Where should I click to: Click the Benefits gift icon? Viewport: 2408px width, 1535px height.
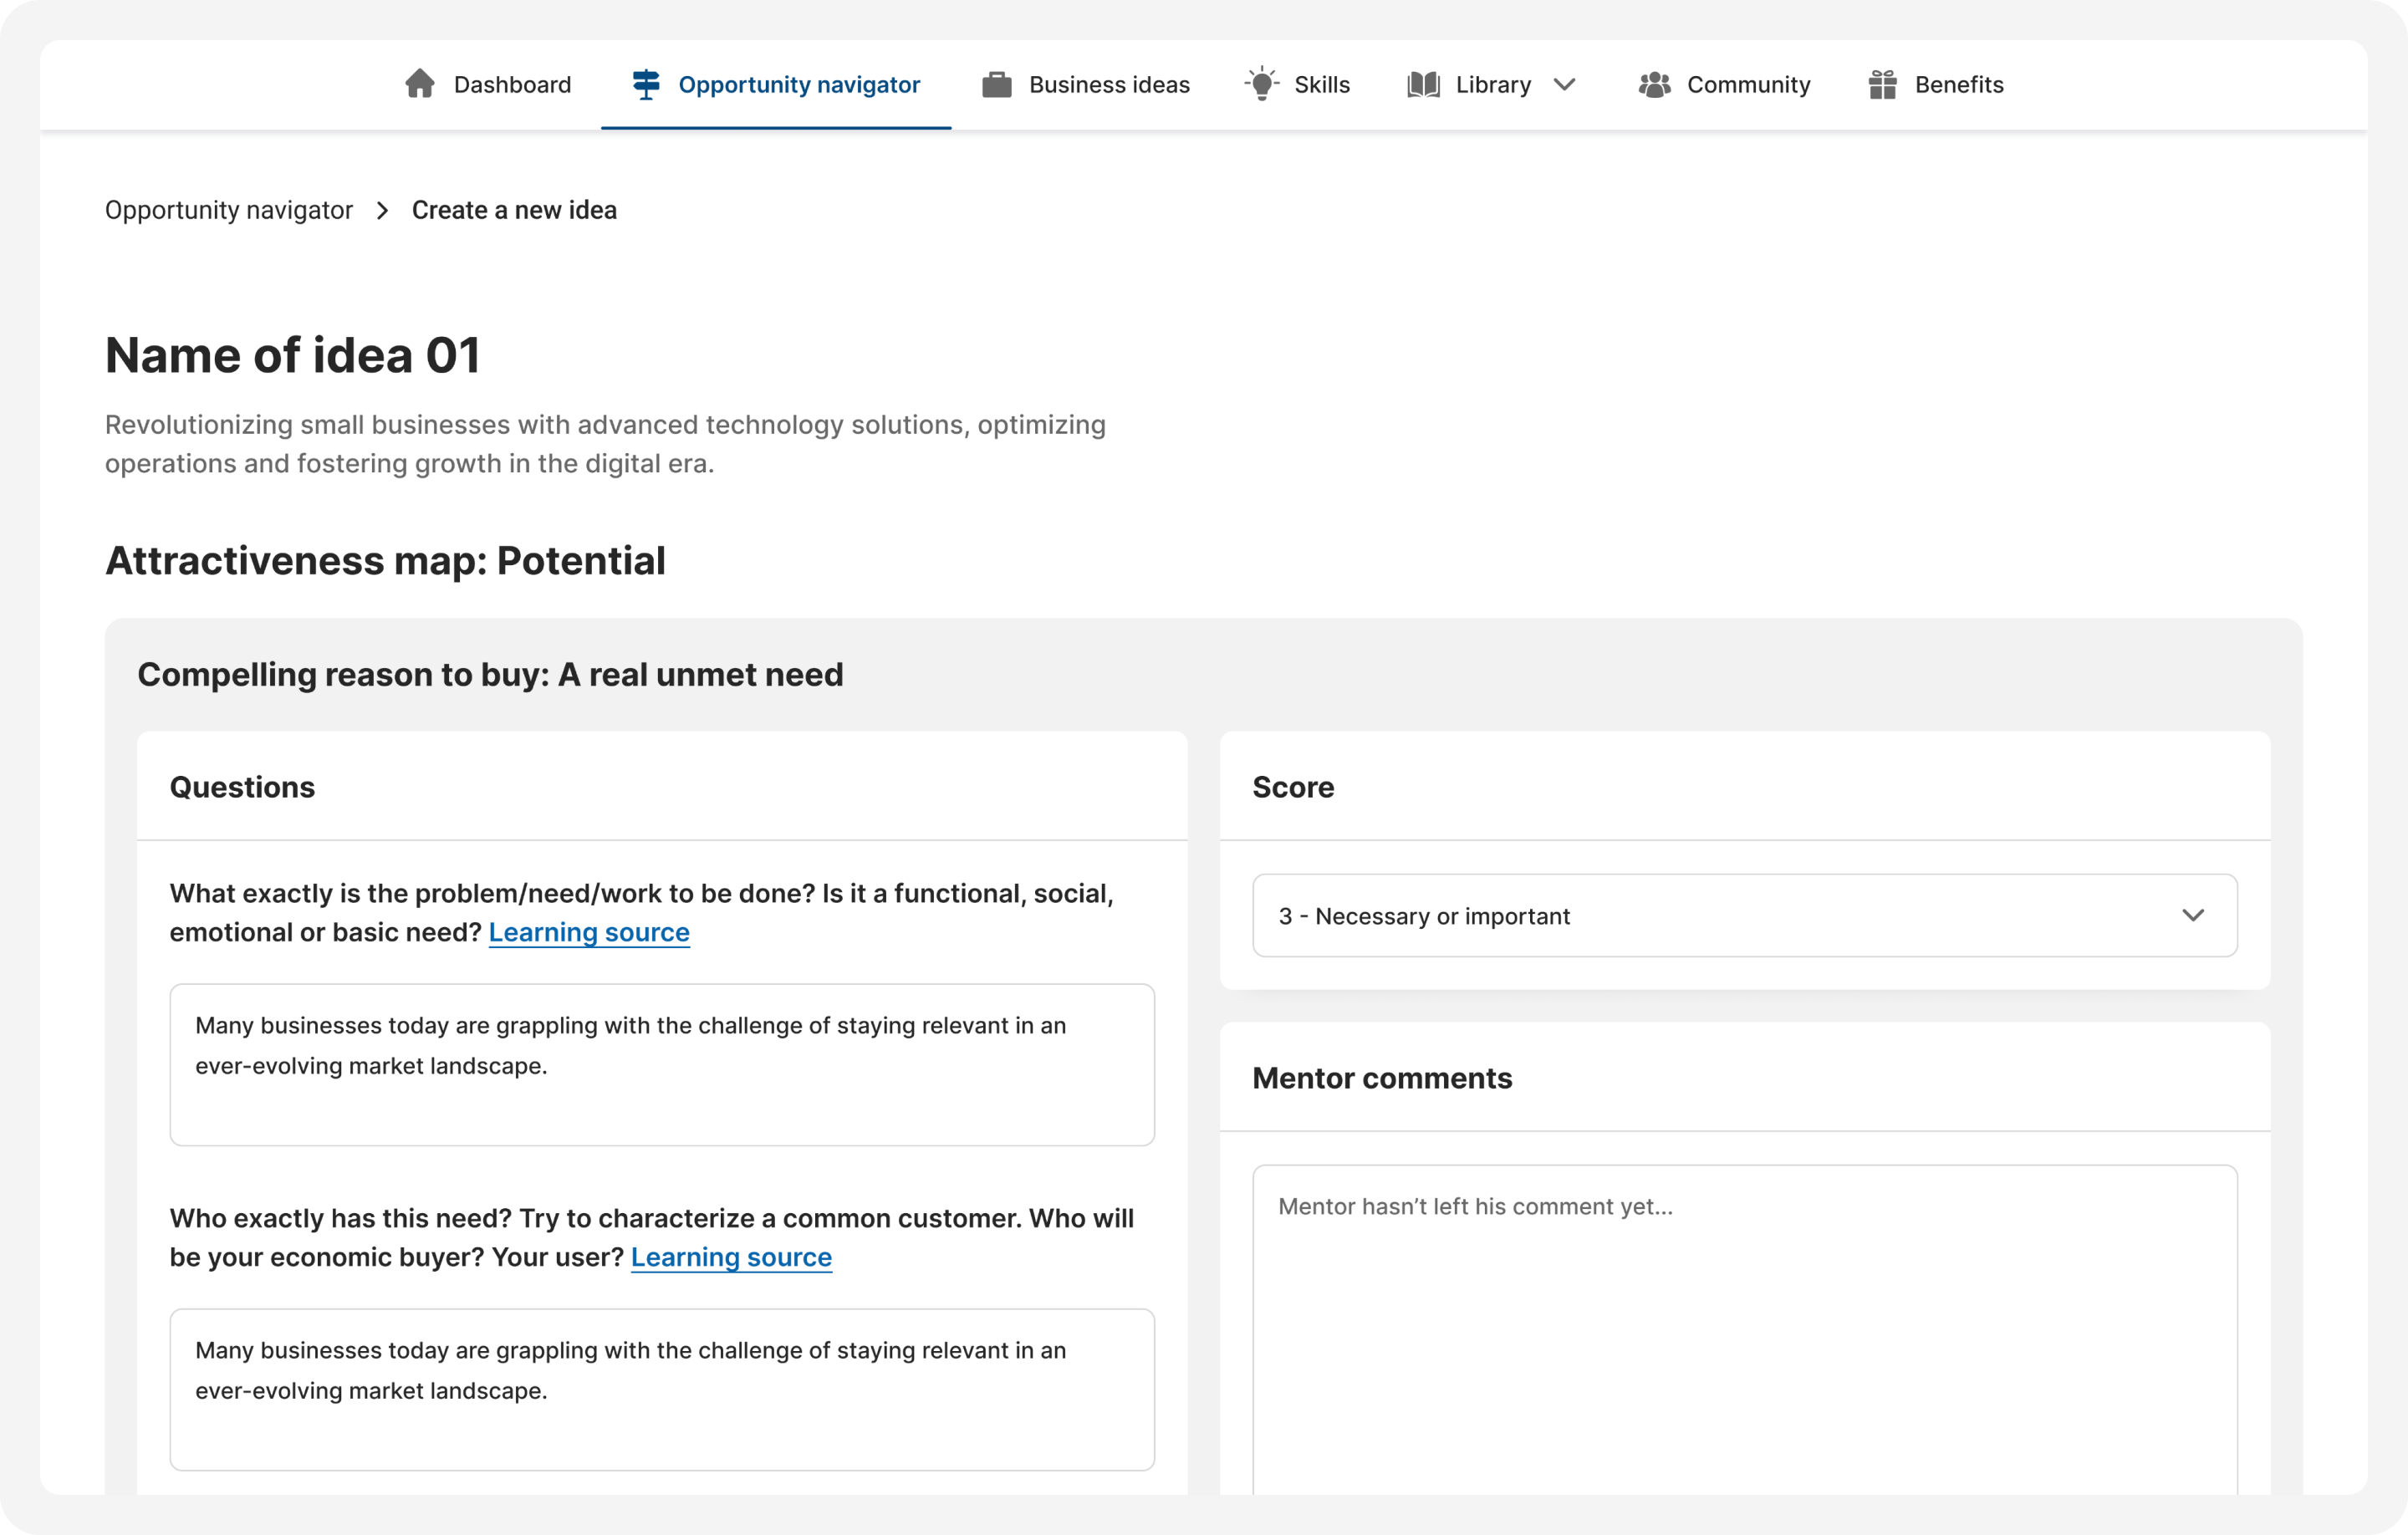[x=1883, y=84]
